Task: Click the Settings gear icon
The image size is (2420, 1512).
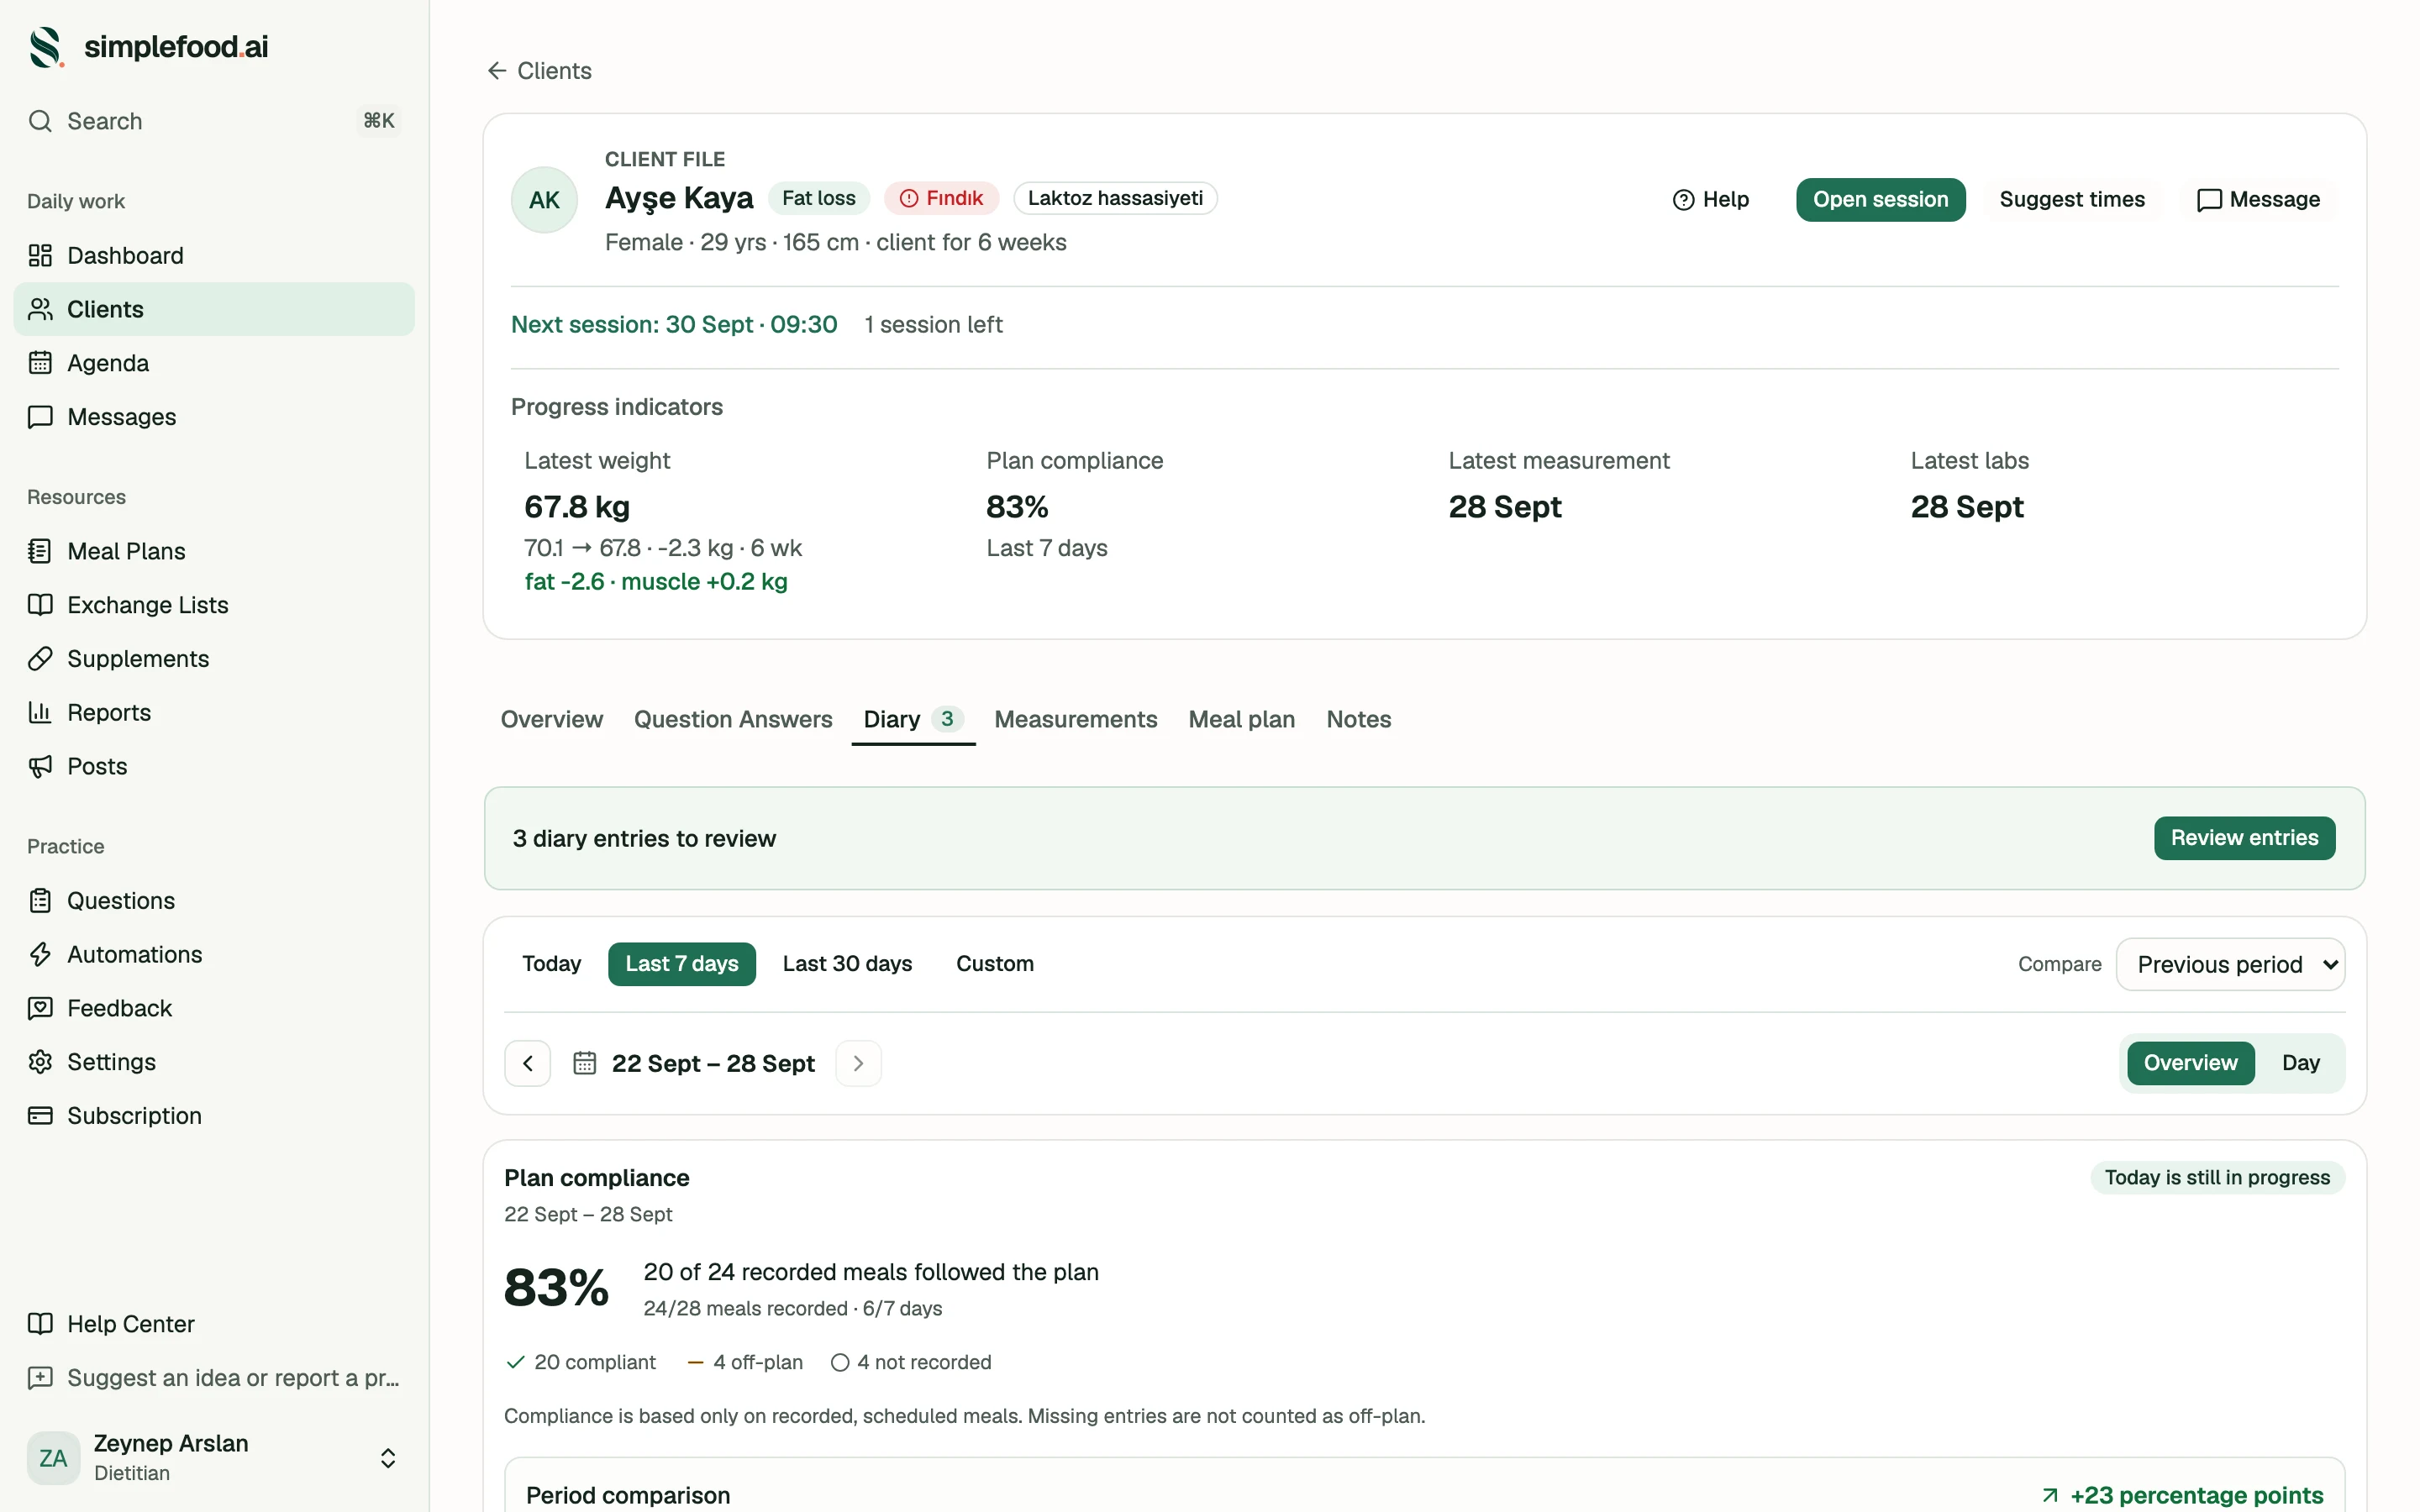Action: 40,1062
